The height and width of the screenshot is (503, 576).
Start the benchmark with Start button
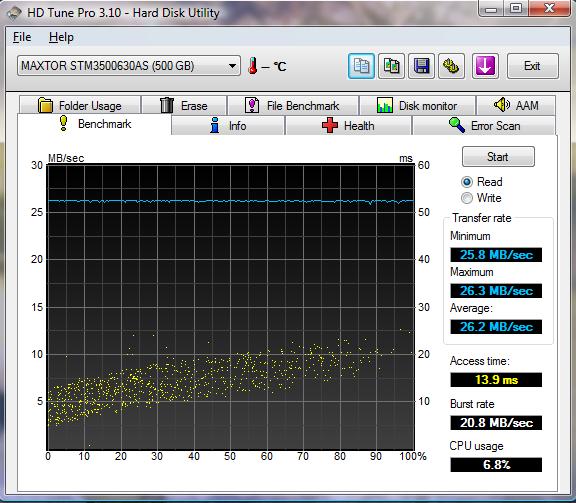tap(498, 157)
